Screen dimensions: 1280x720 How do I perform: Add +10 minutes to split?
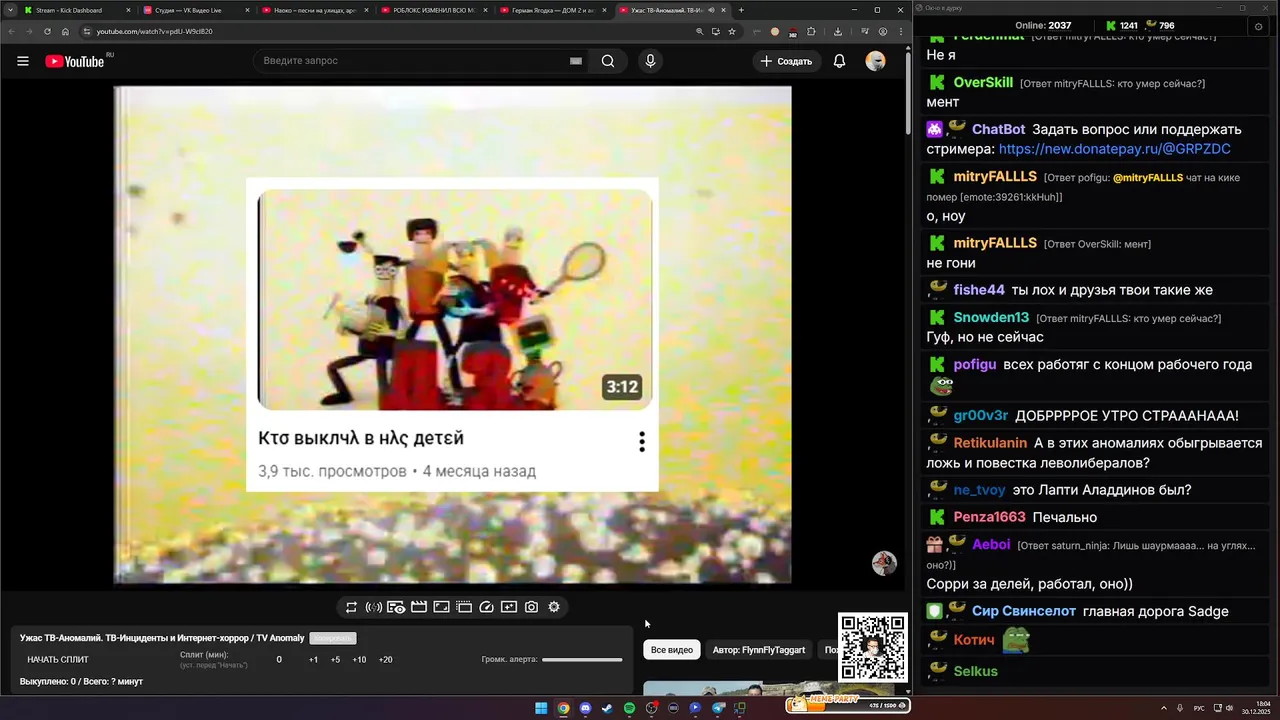coord(359,660)
